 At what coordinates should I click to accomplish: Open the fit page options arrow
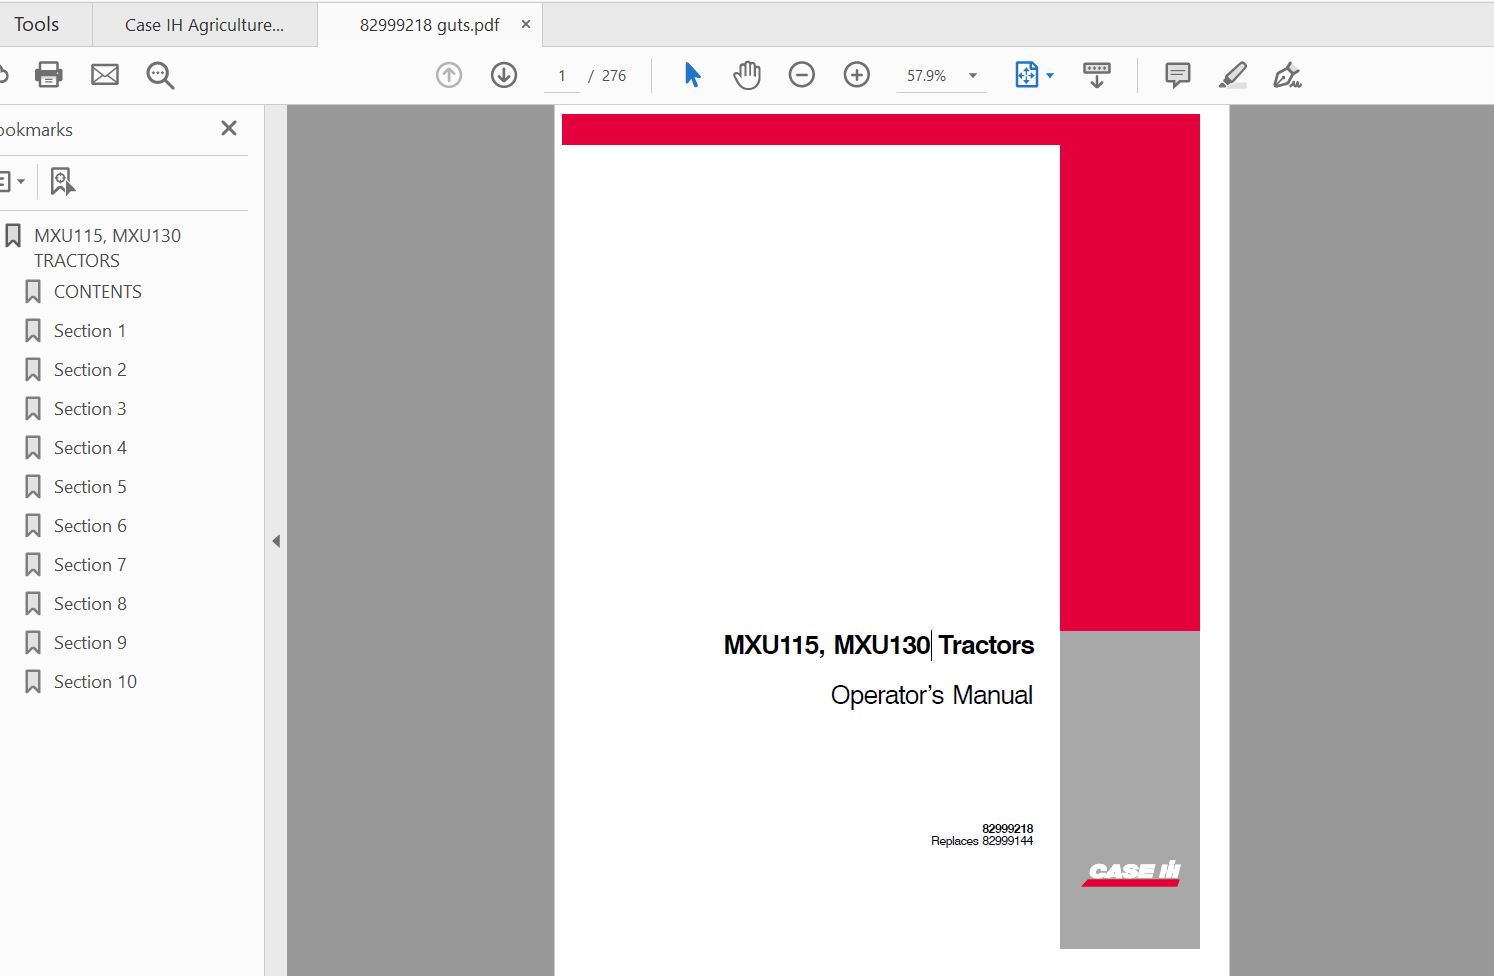1050,76
